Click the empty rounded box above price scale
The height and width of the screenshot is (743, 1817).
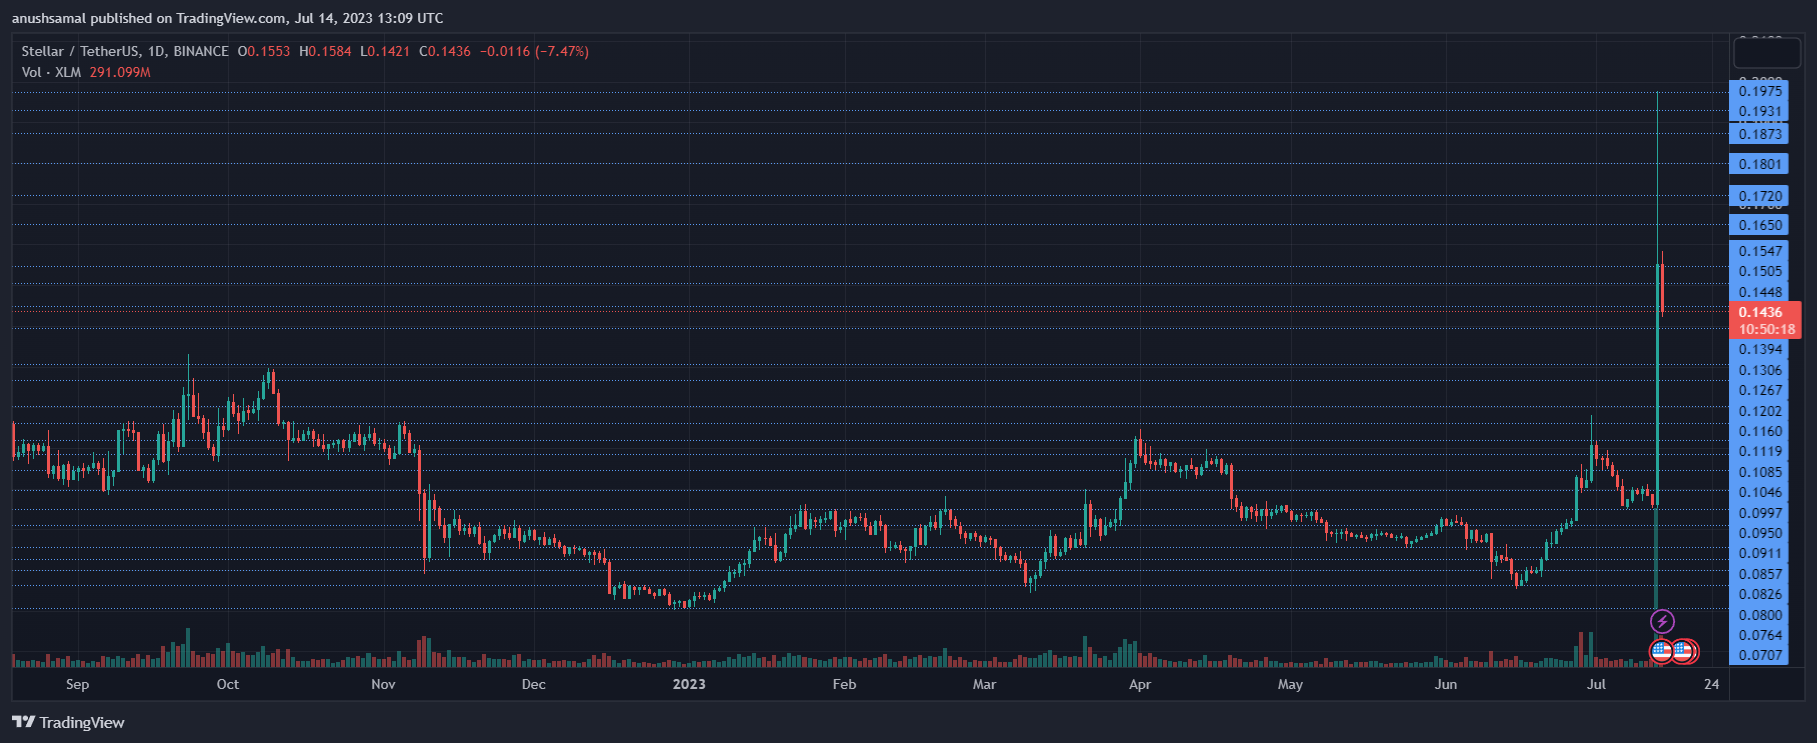[1767, 51]
